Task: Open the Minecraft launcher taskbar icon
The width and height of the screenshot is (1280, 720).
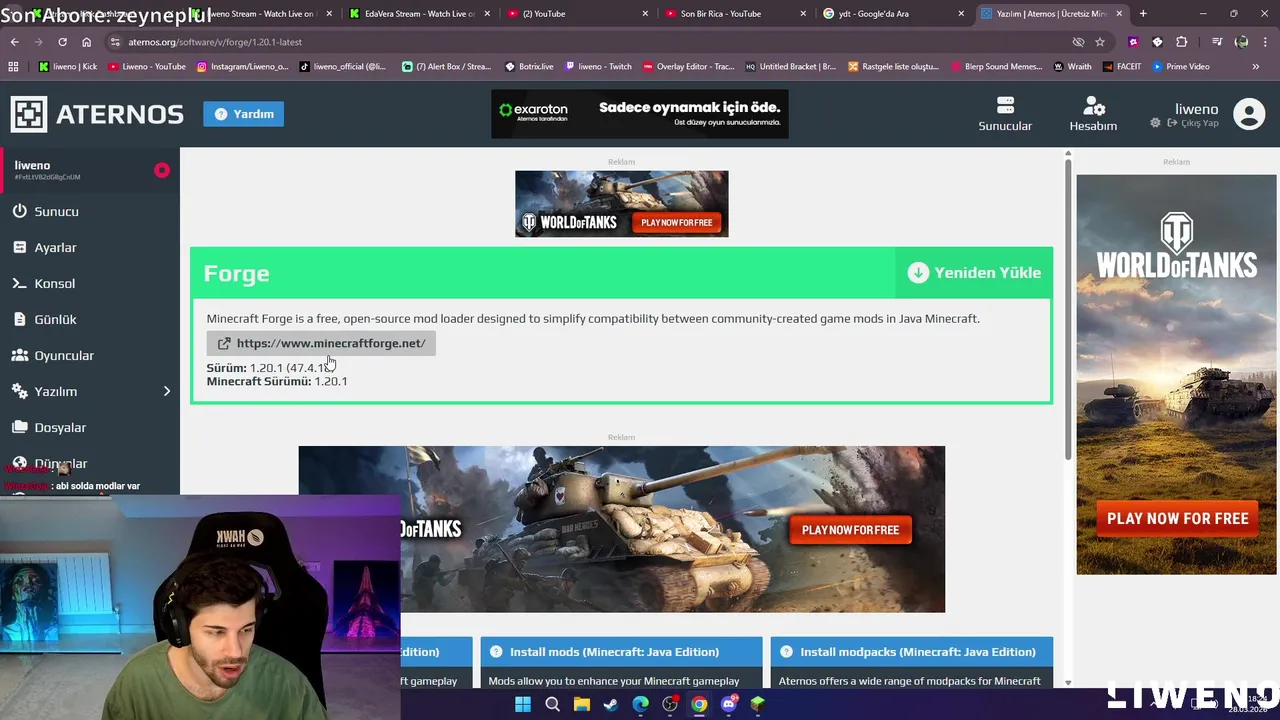Action: click(x=758, y=704)
